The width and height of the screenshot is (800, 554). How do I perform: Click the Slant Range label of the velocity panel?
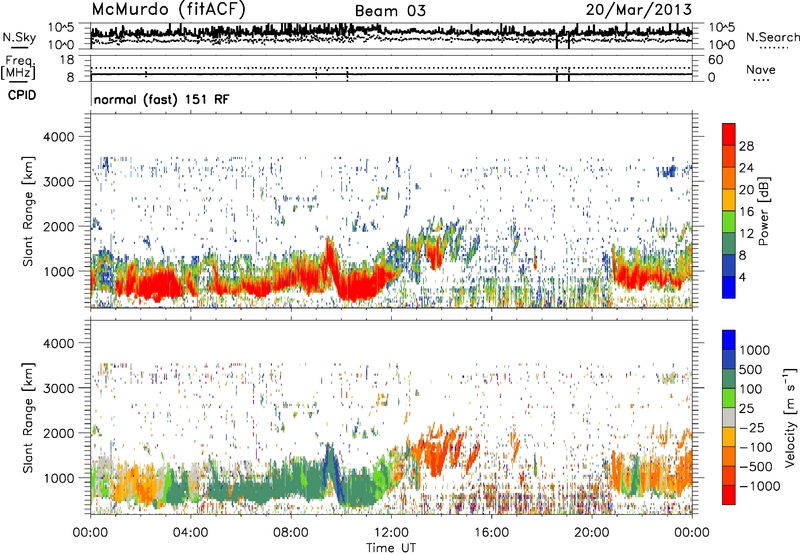pos(28,417)
